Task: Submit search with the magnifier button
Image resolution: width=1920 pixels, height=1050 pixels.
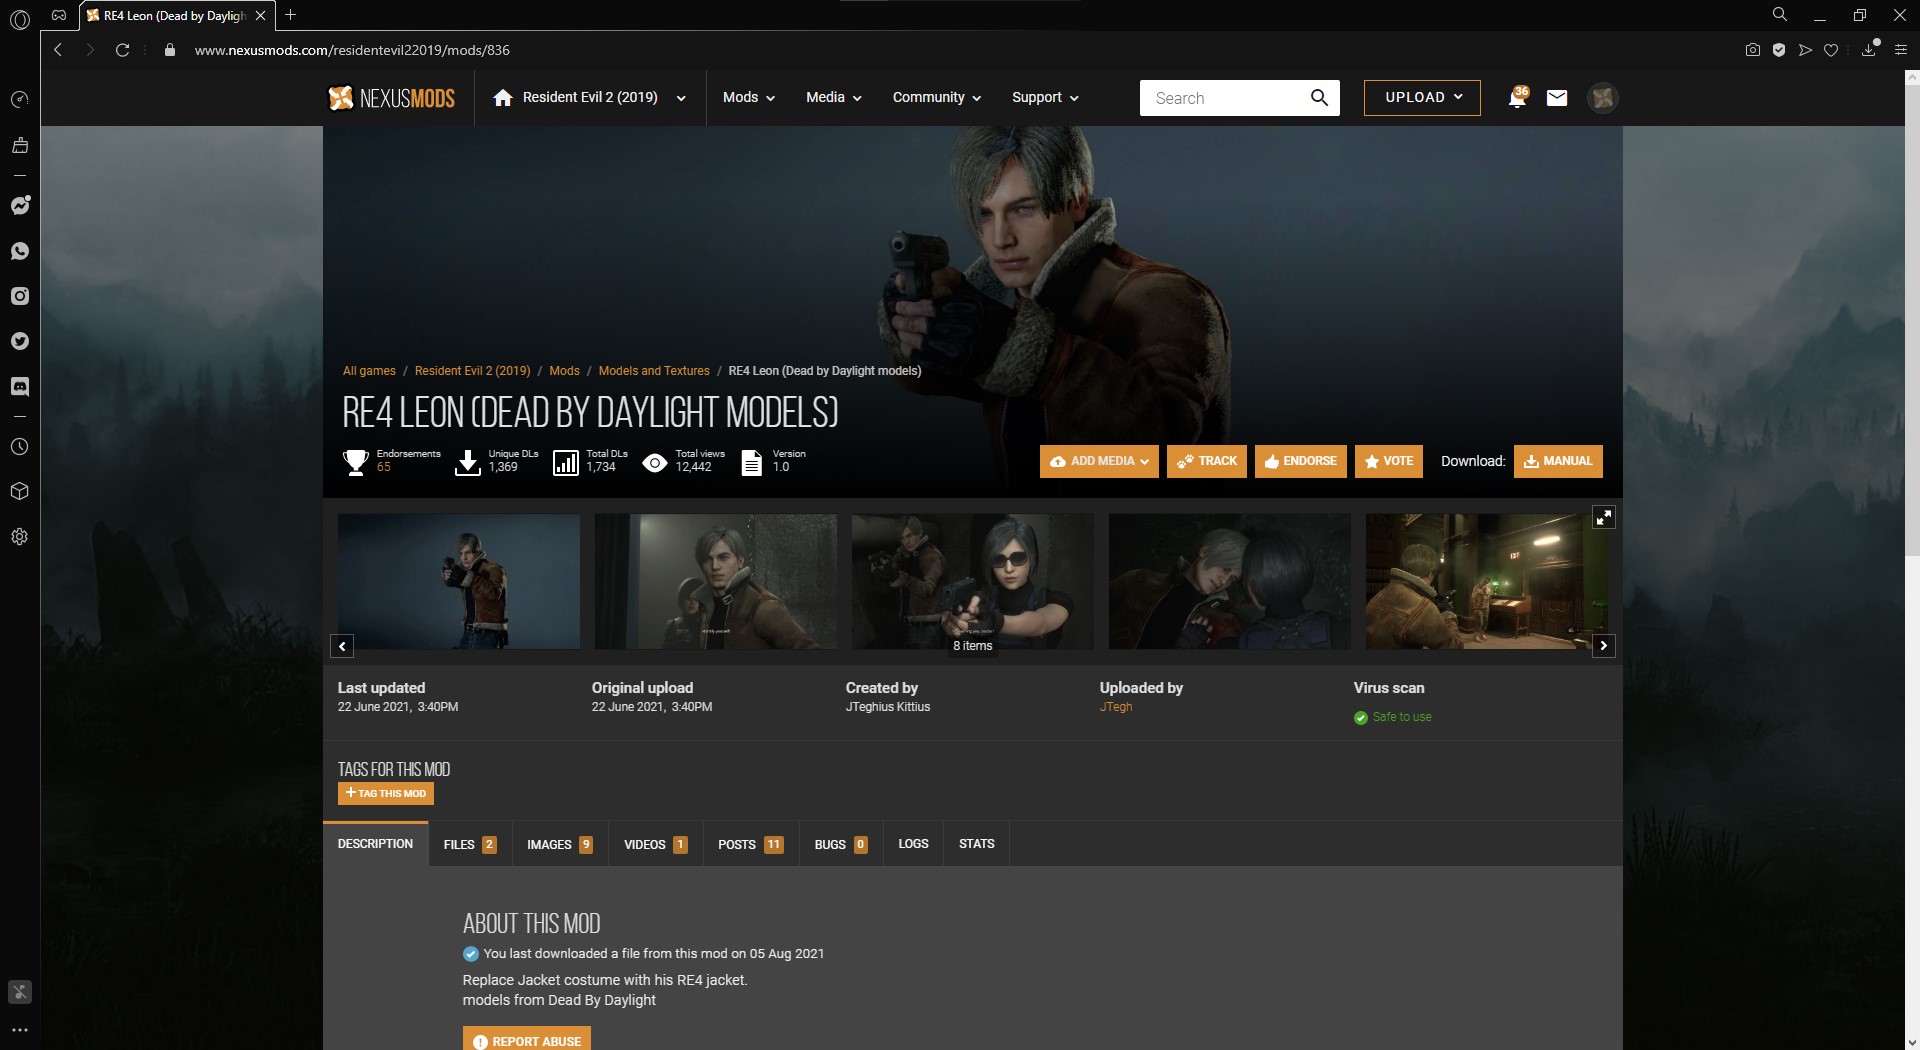Action: coord(1320,98)
